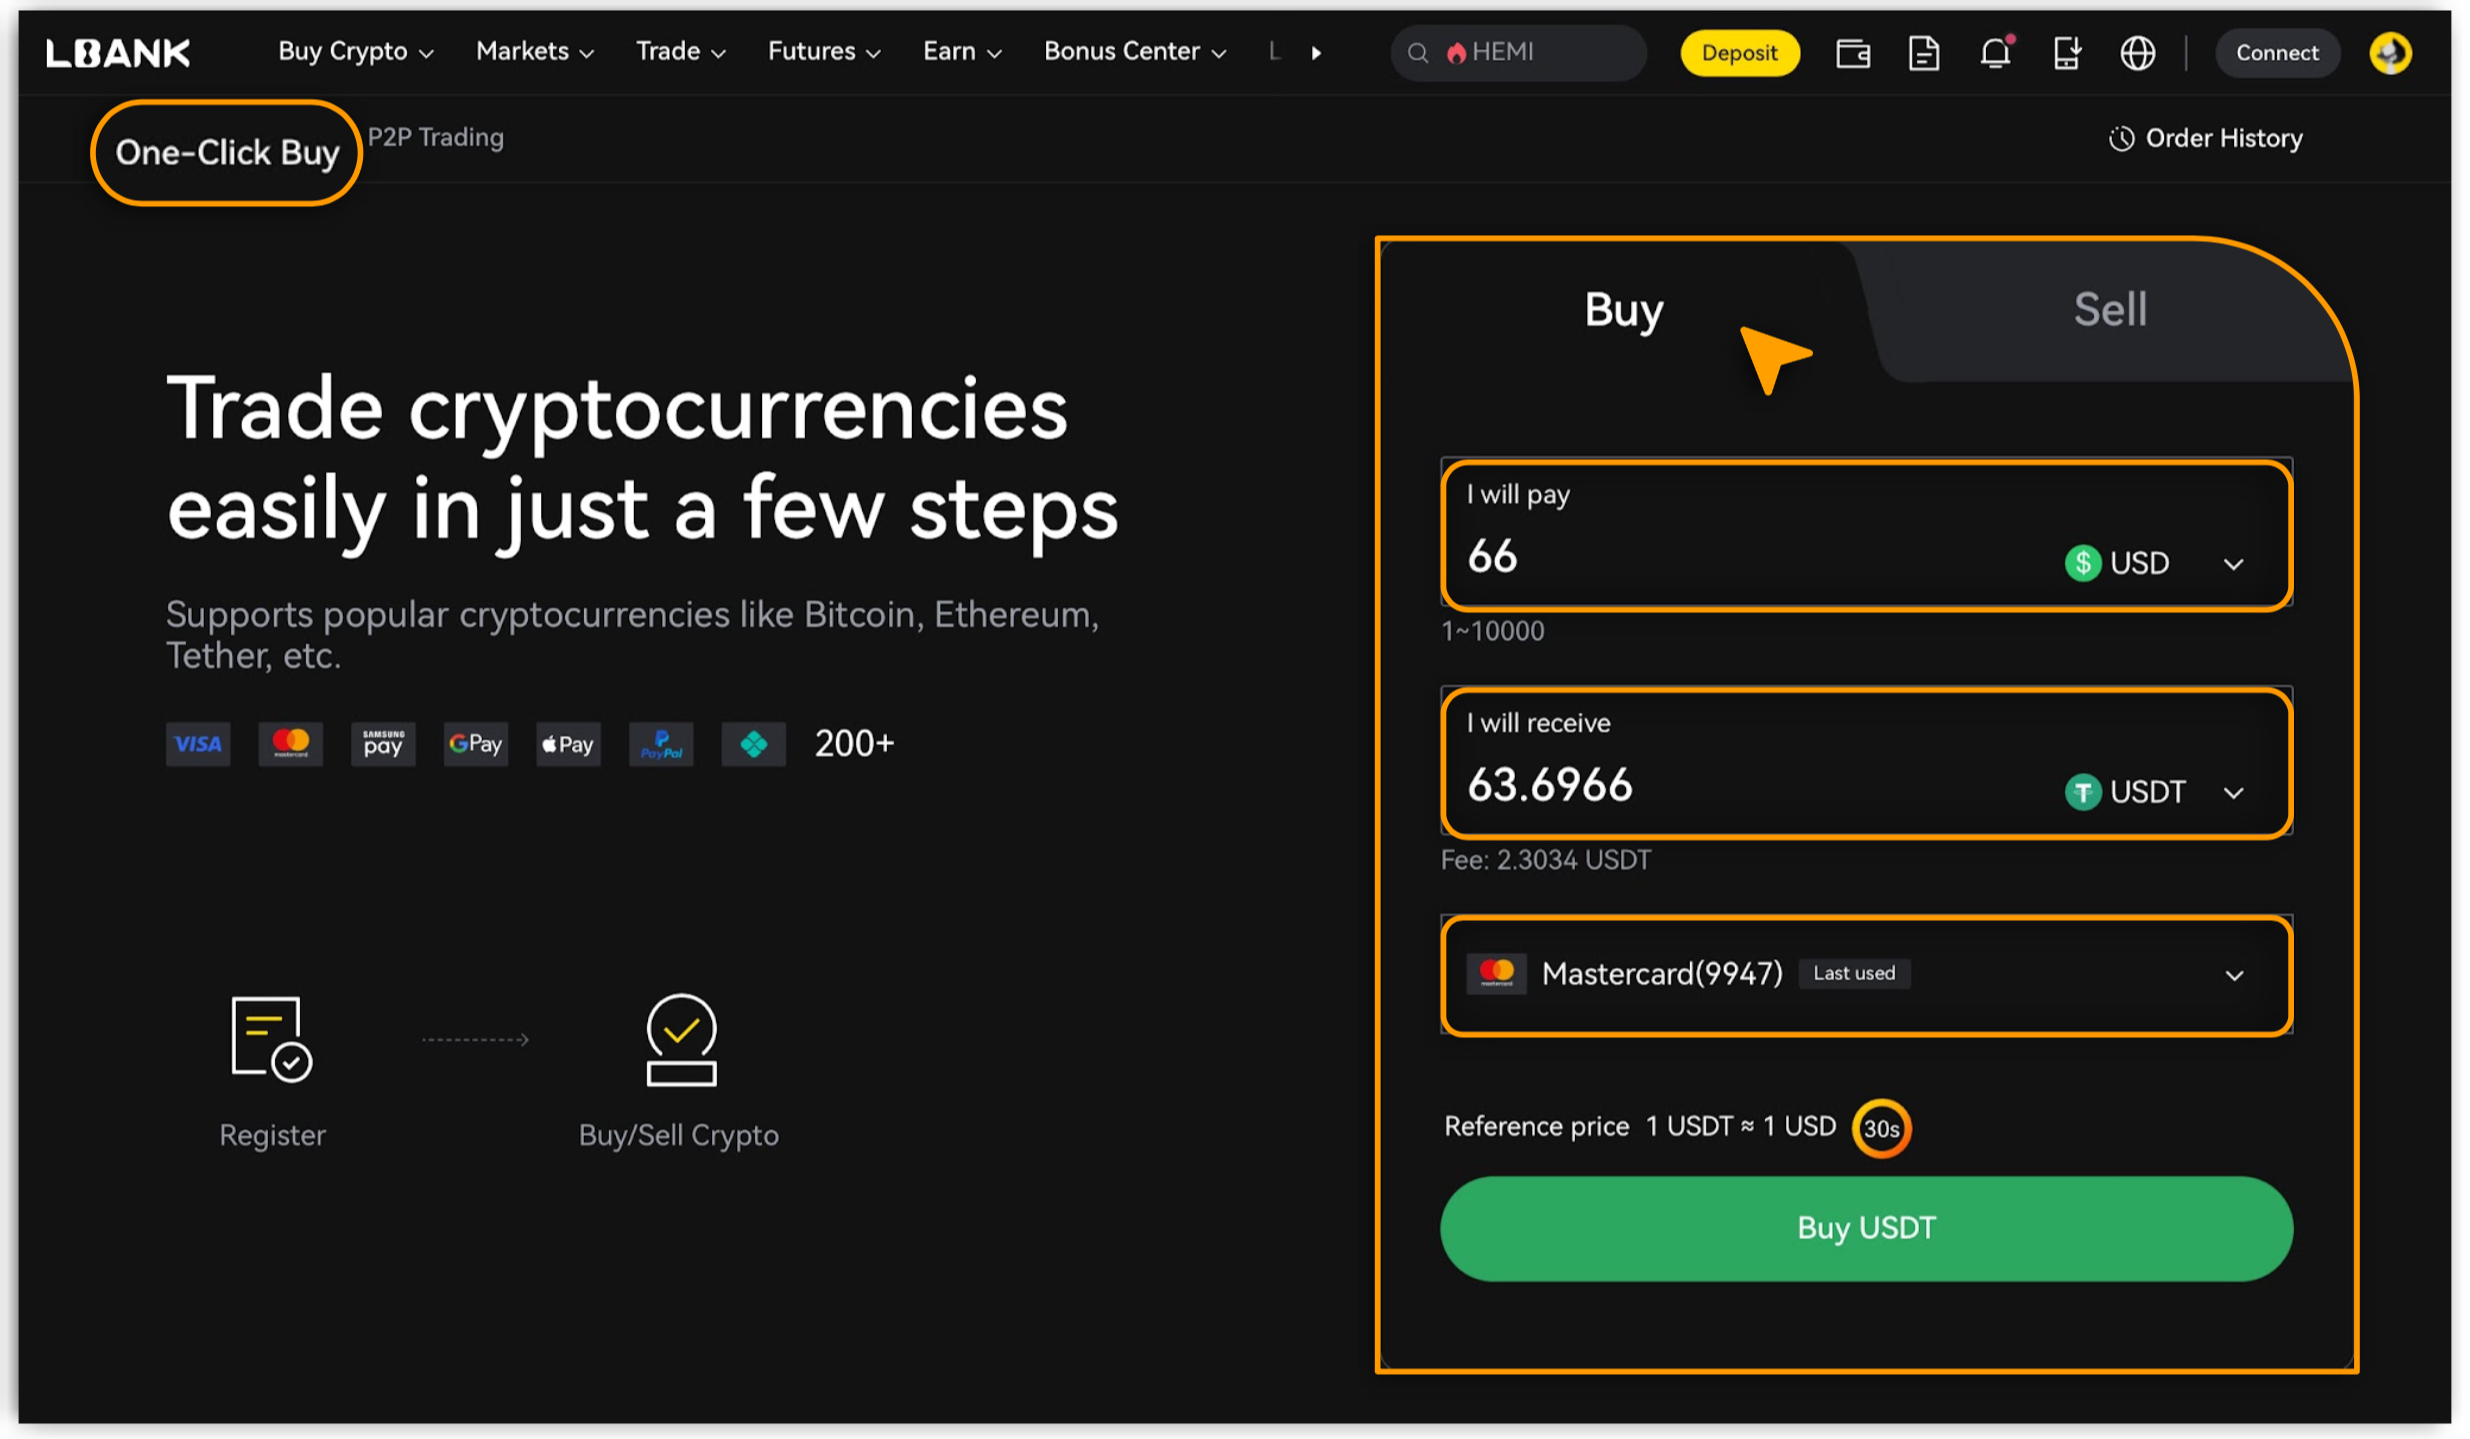Click the yellow Deposit button
This screenshot has width=2470, height=1439.
pos(1739,53)
